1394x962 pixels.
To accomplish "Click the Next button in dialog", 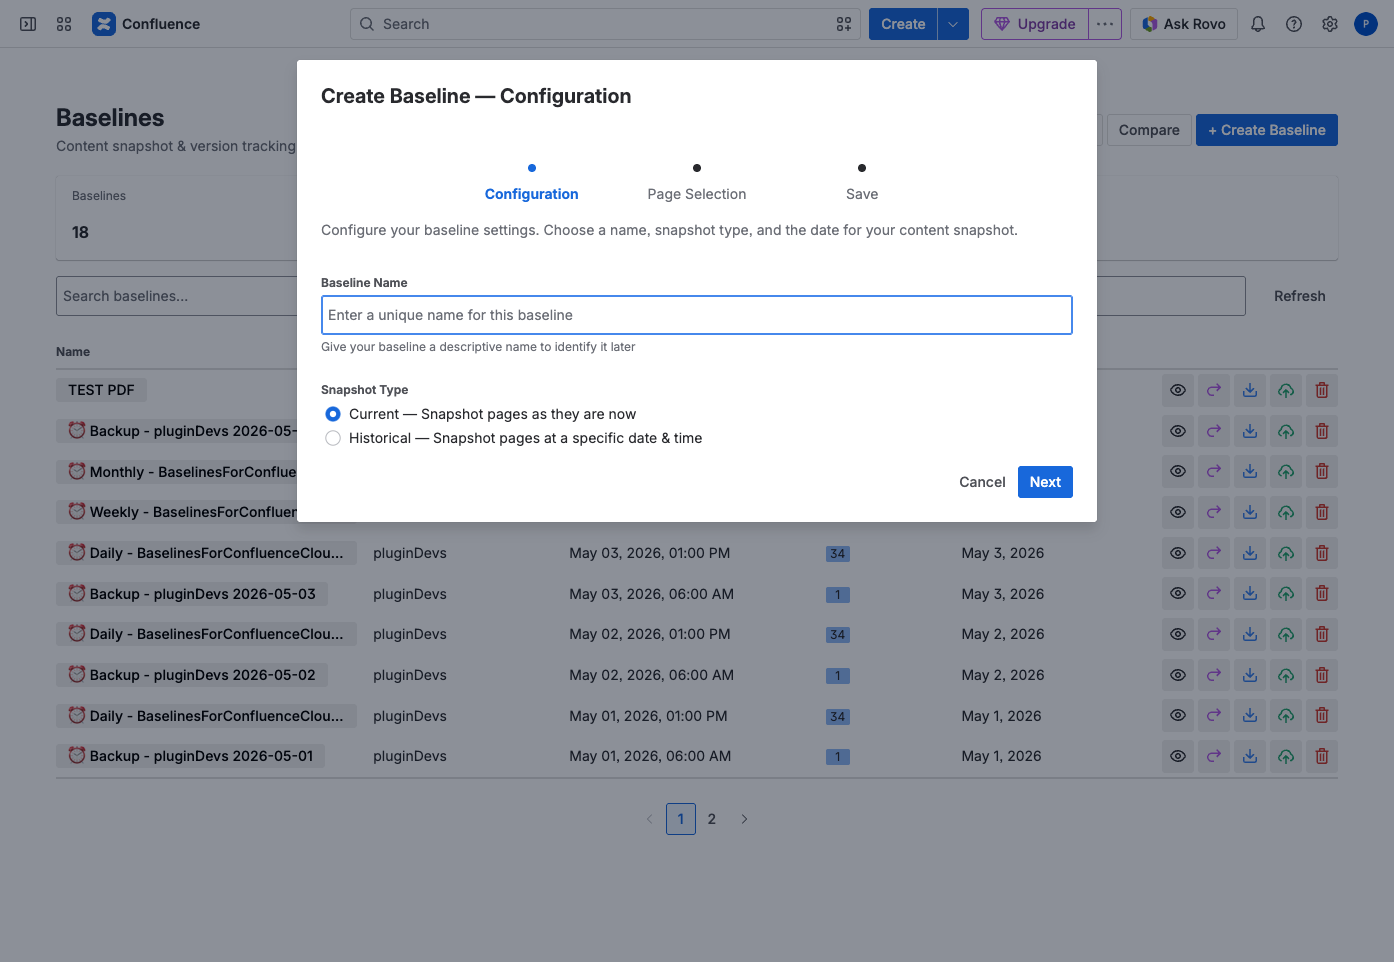I will [1045, 482].
